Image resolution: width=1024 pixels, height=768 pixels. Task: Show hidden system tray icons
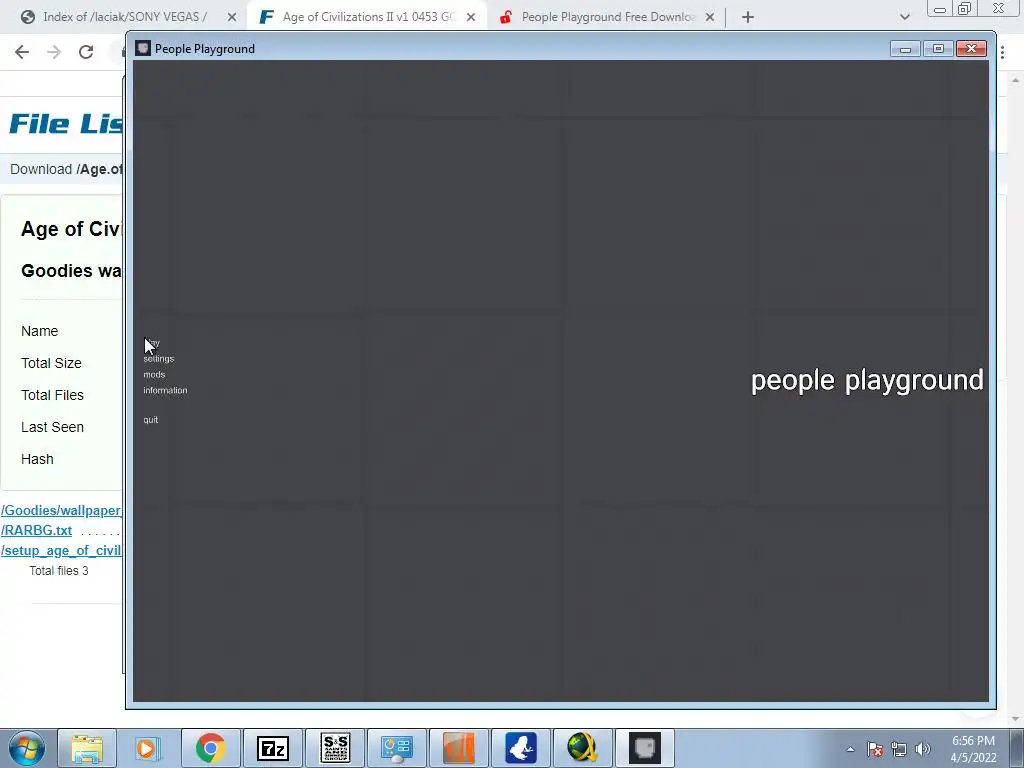point(850,749)
